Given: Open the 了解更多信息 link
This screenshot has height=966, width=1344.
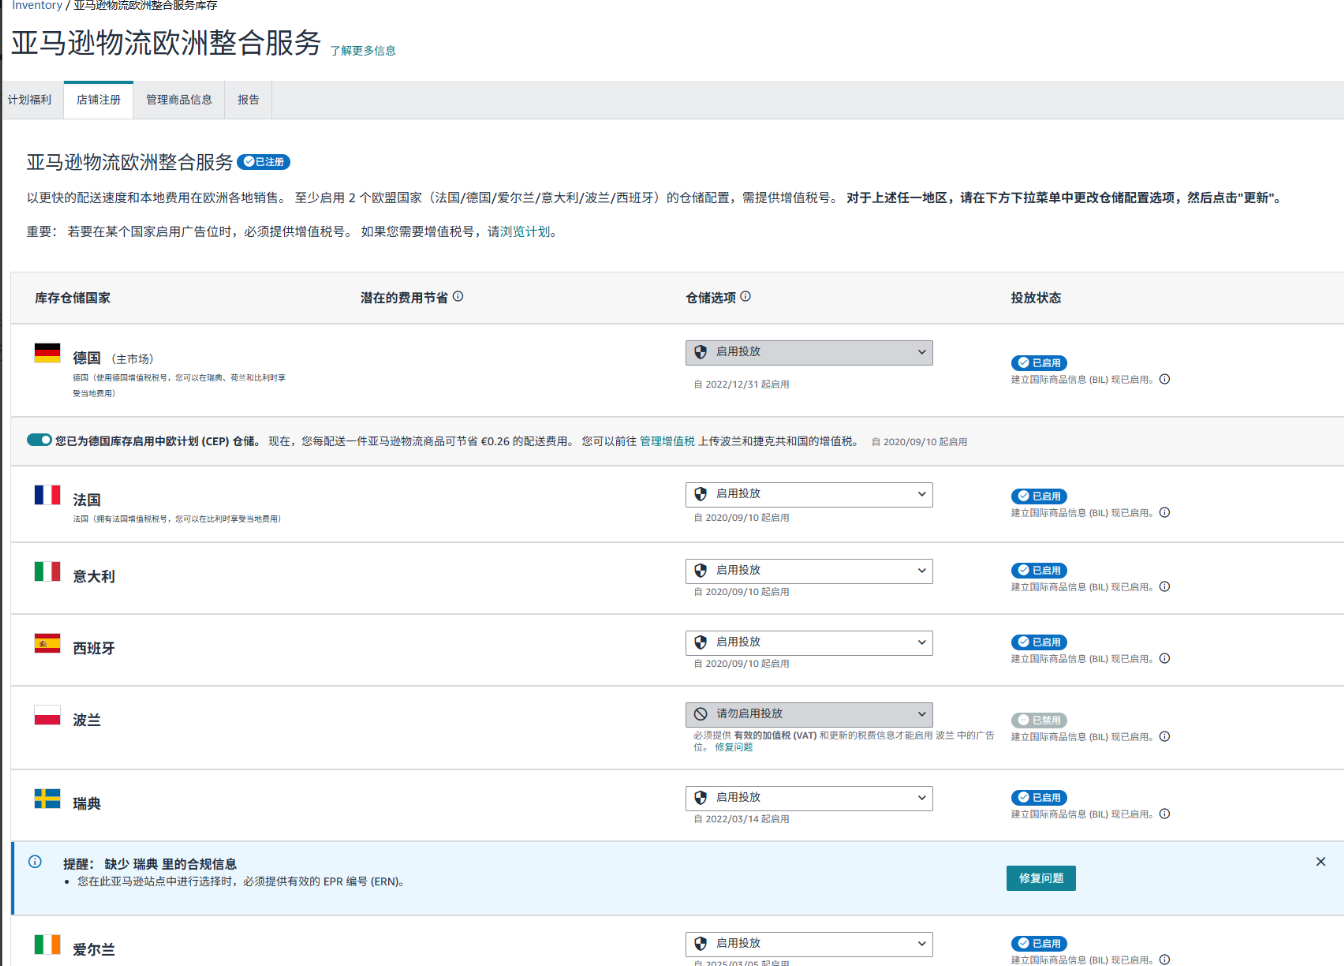Looking at the screenshot, I should click(363, 51).
